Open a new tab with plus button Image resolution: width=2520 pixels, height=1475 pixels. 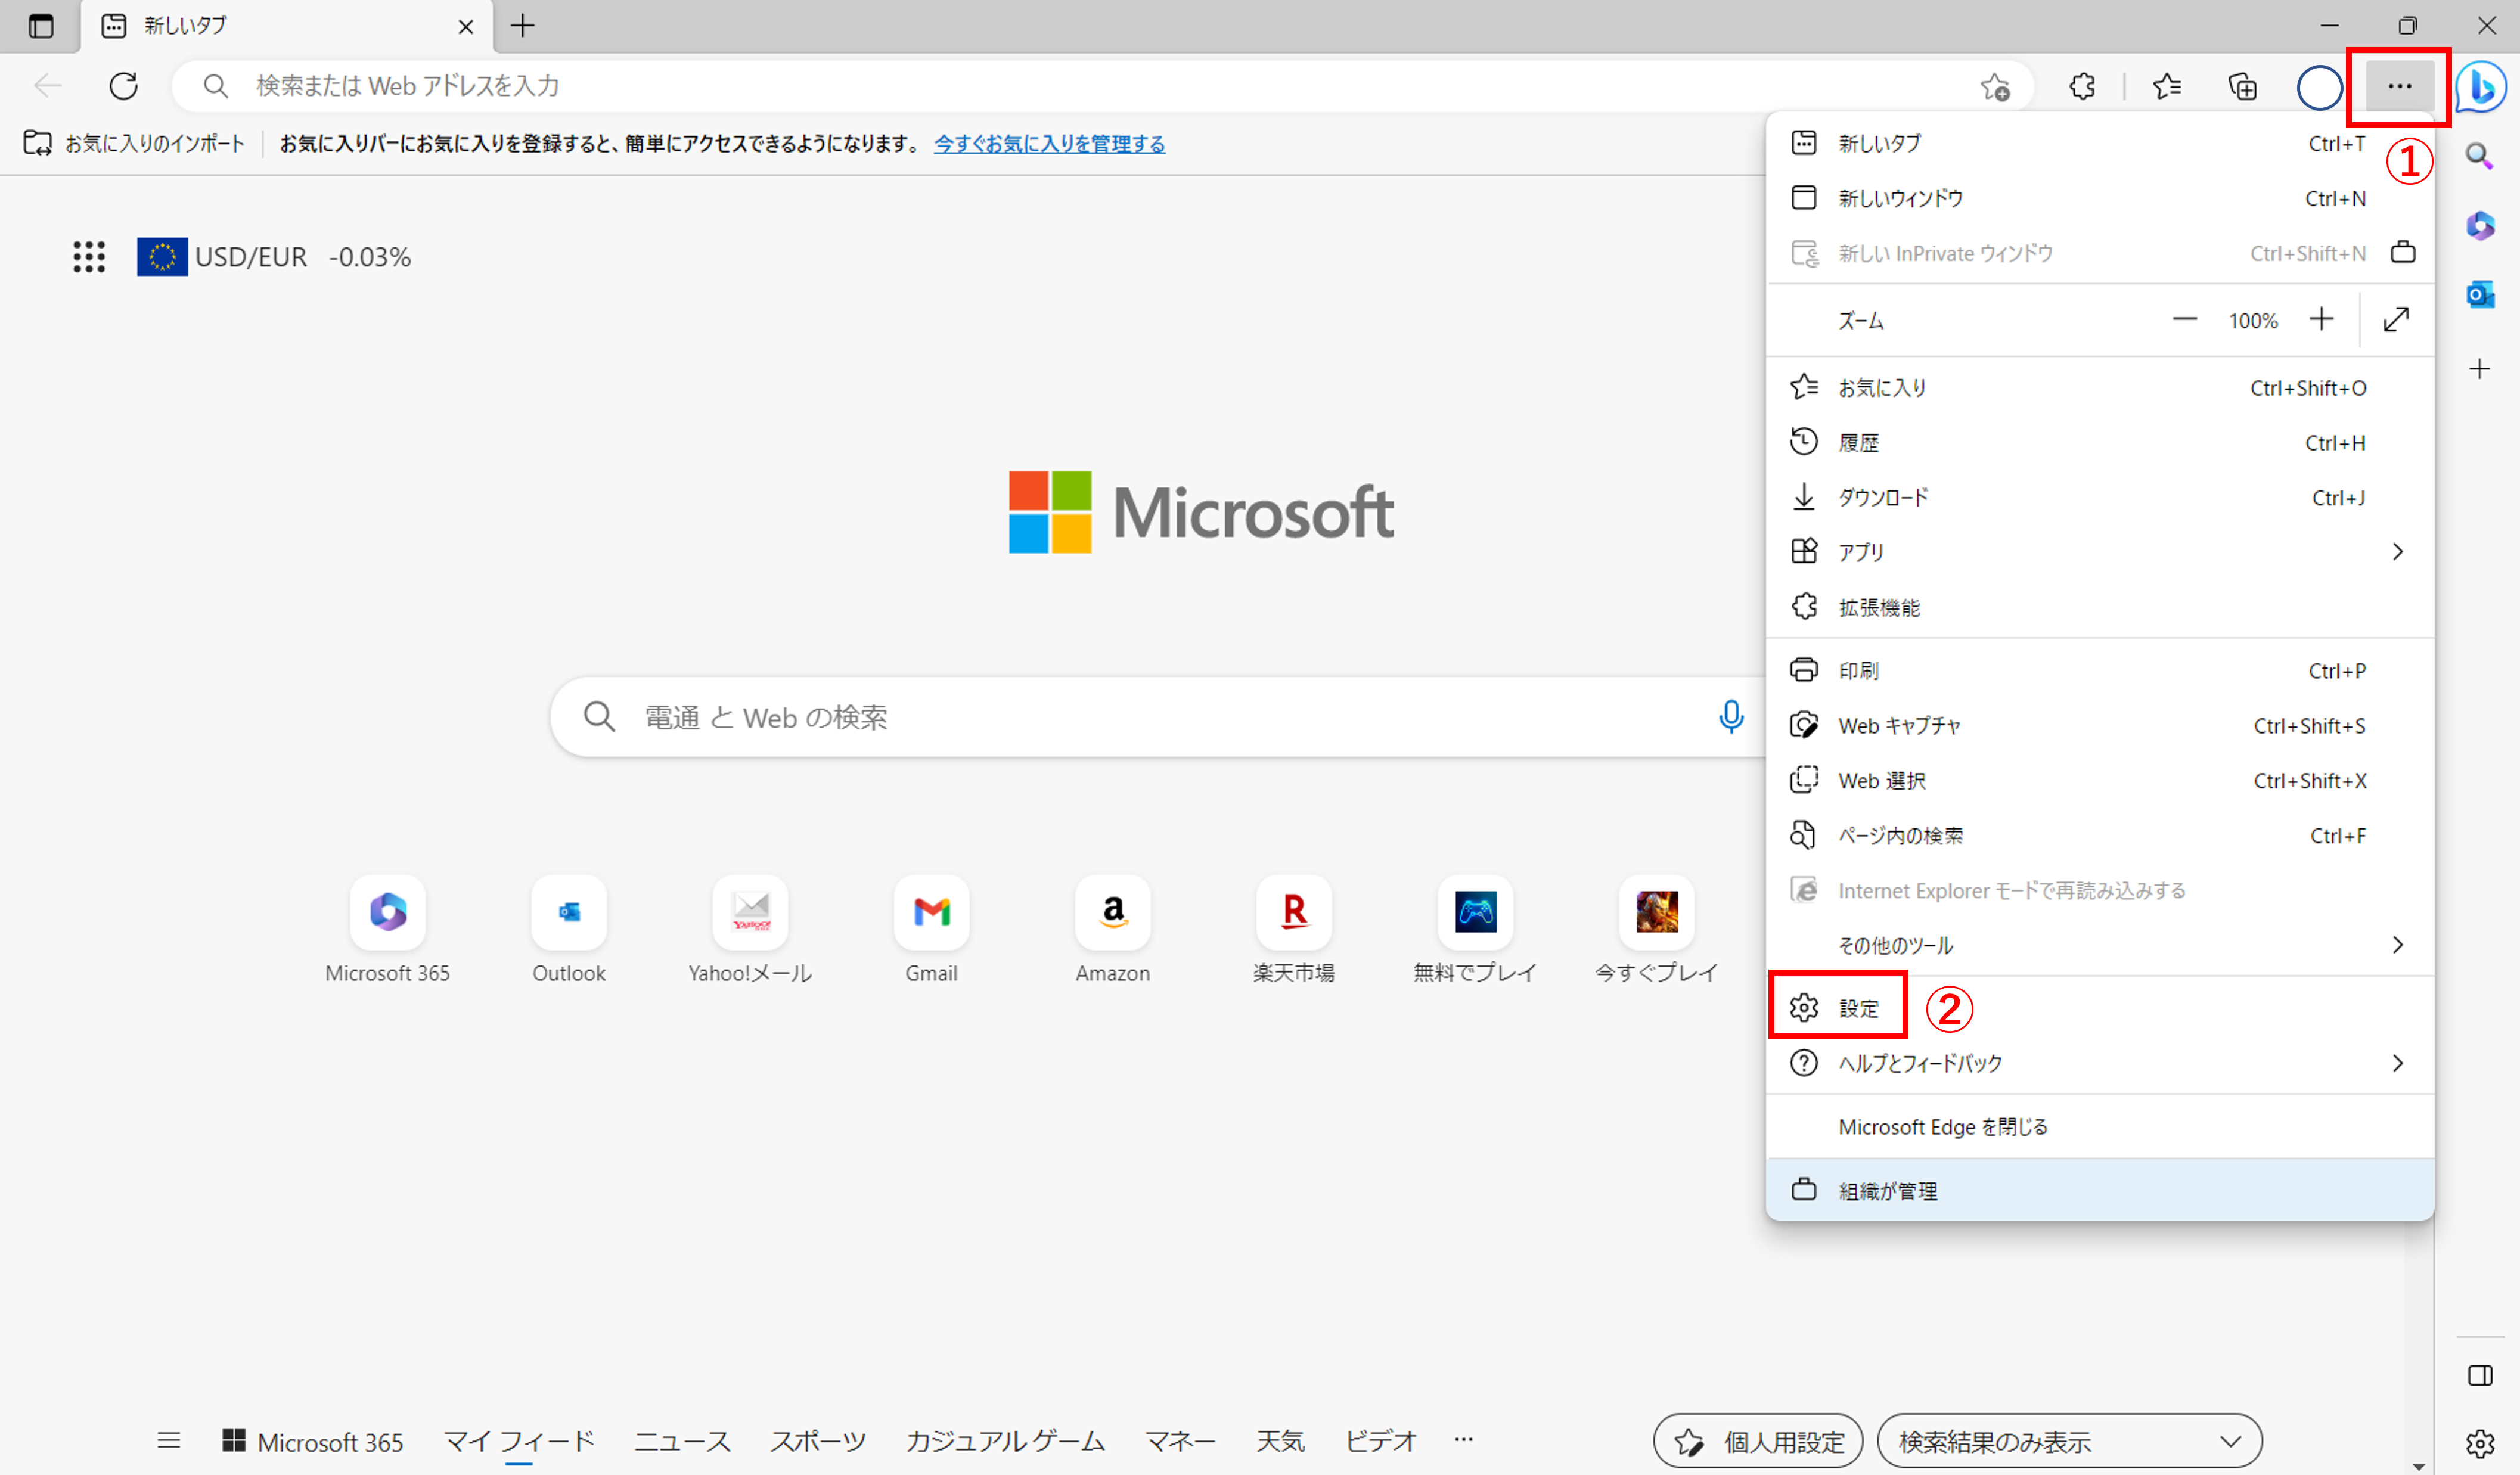pos(522,26)
